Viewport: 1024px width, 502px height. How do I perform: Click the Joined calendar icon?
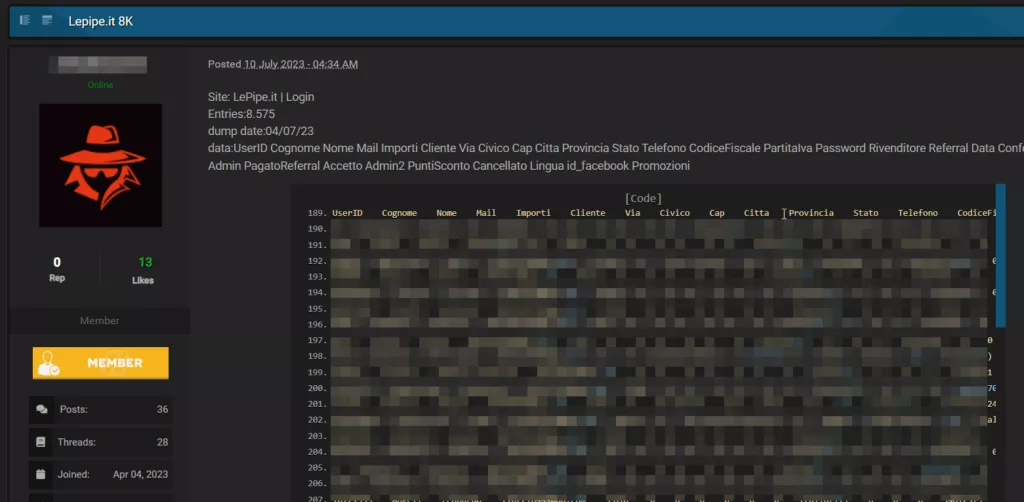[42, 474]
